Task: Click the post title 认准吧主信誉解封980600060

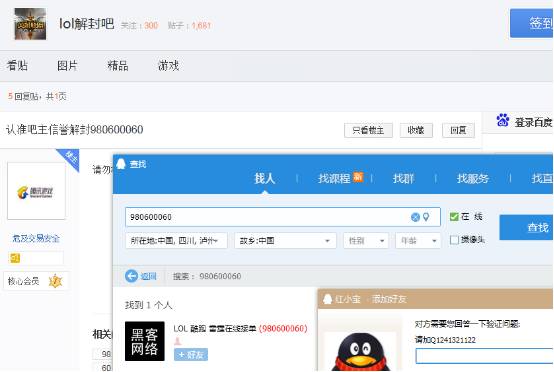Action: point(75,130)
